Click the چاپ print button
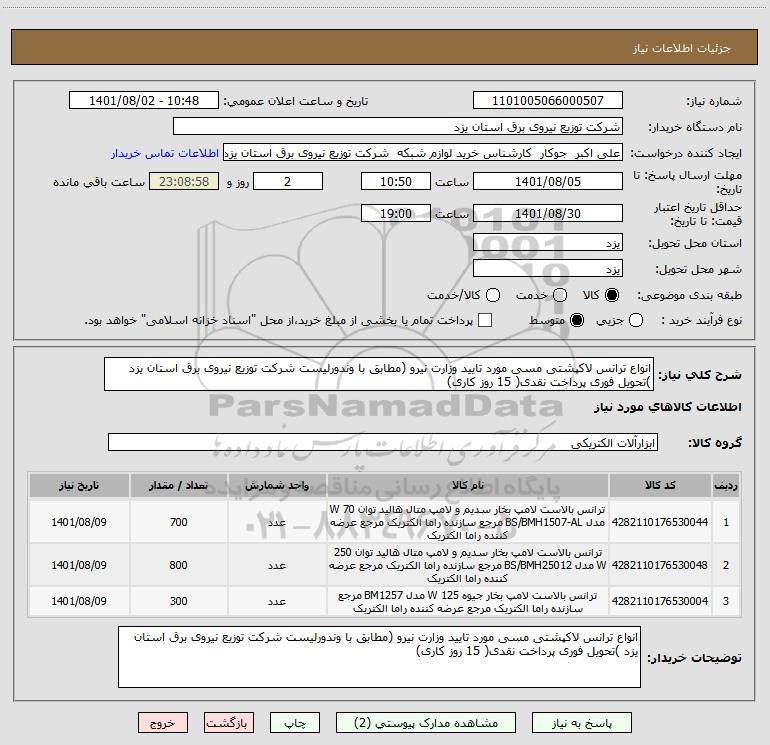 [295, 723]
